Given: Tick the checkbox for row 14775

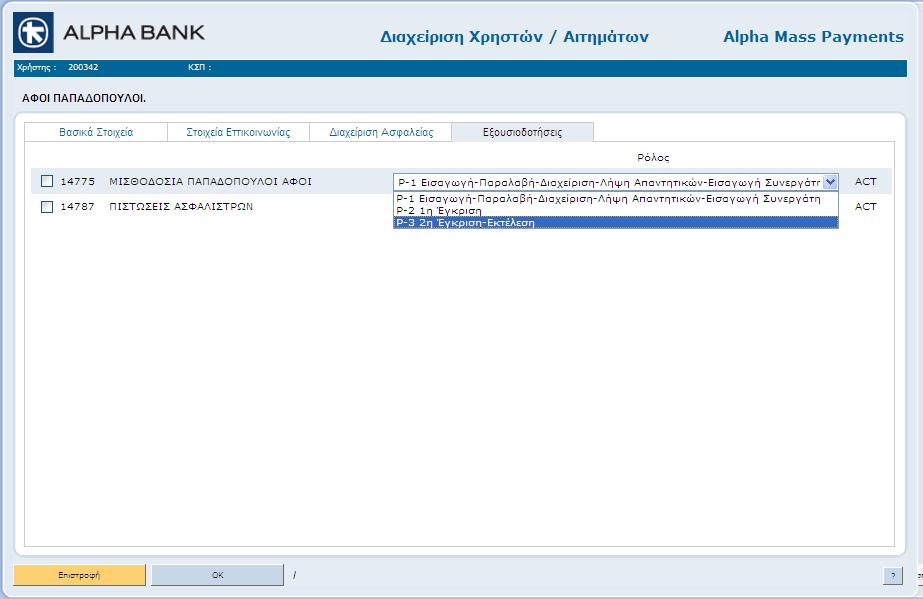Looking at the screenshot, I should (x=47, y=181).
